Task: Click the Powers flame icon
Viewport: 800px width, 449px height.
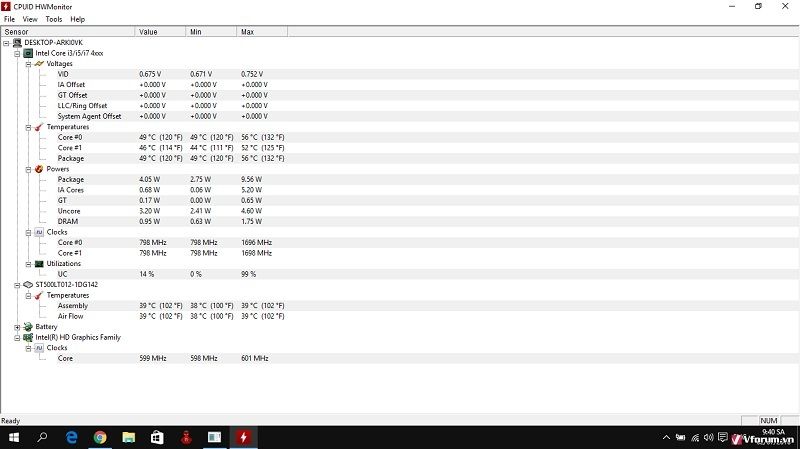Action: (x=39, y=169)
